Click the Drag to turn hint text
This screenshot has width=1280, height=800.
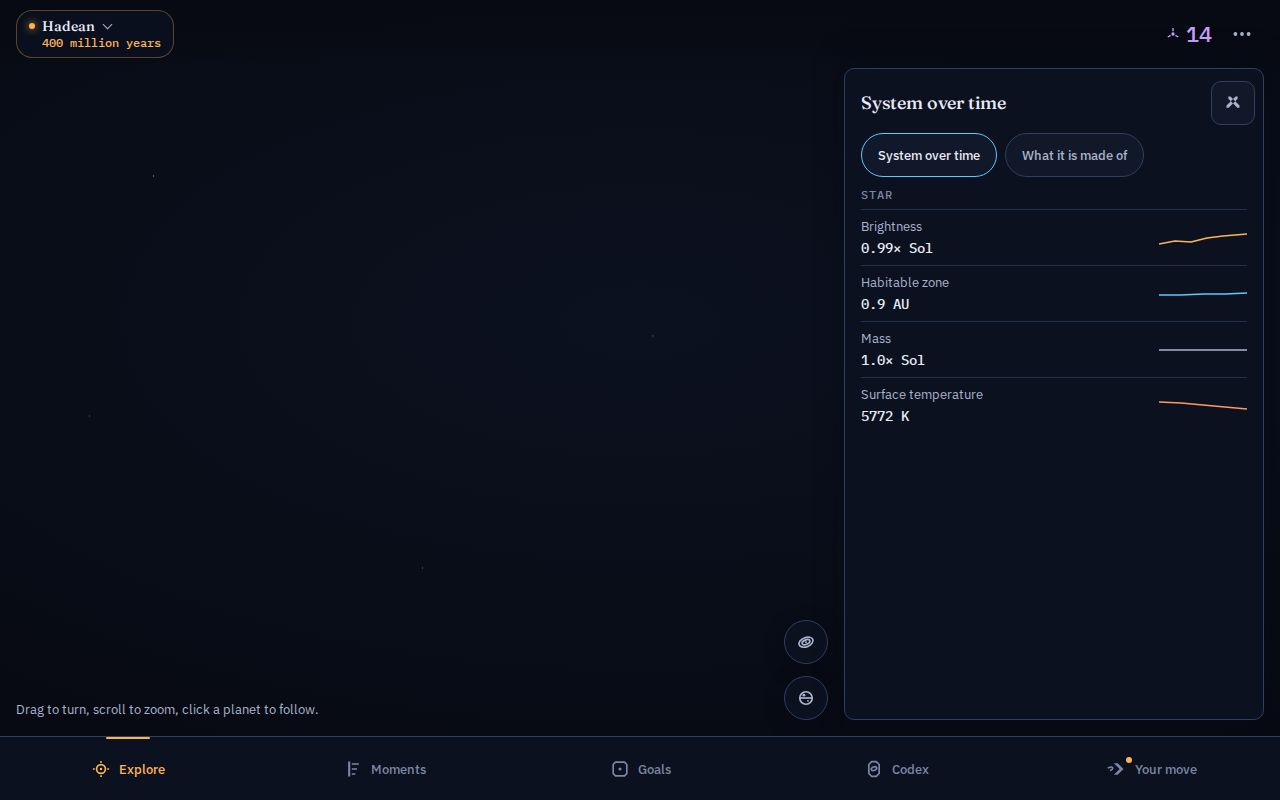point(167,709)
